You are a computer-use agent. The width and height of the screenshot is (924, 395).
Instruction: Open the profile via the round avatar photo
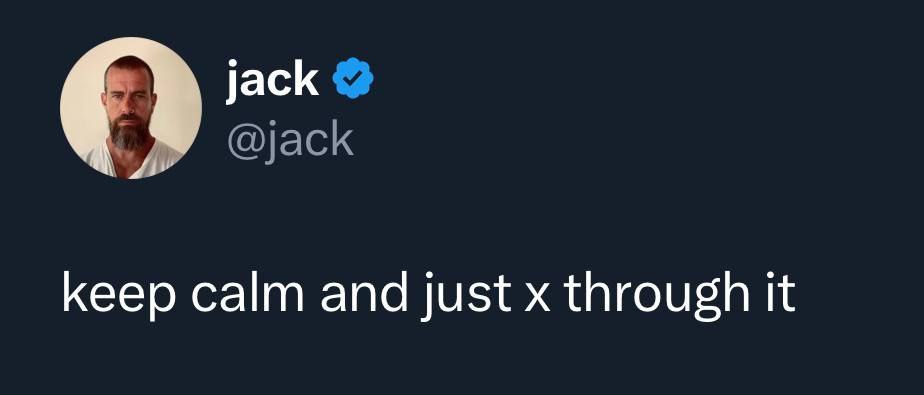tap(131, 108)
